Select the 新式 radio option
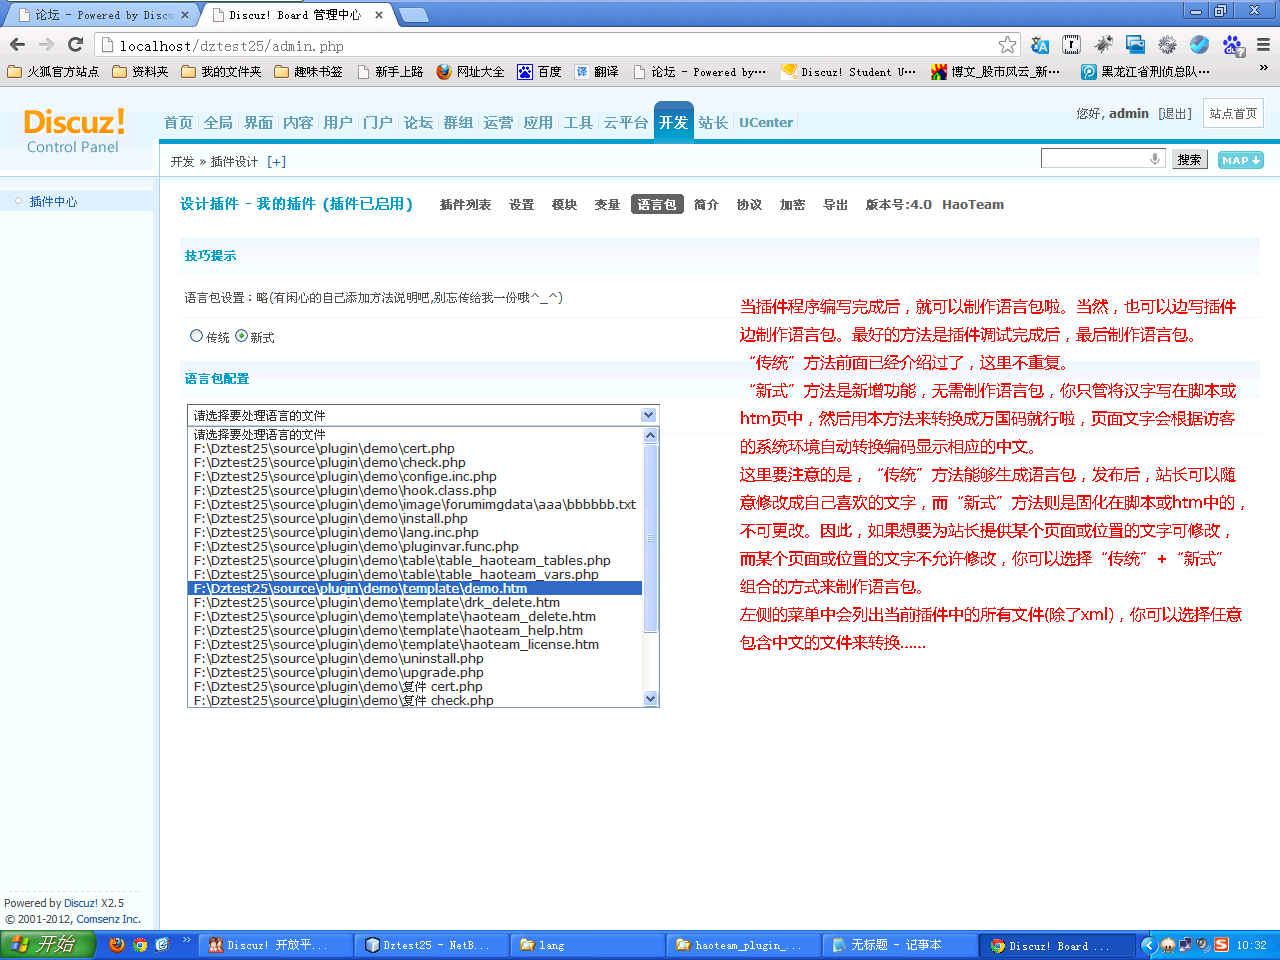 pyautogui.click(x=241, y=336)
